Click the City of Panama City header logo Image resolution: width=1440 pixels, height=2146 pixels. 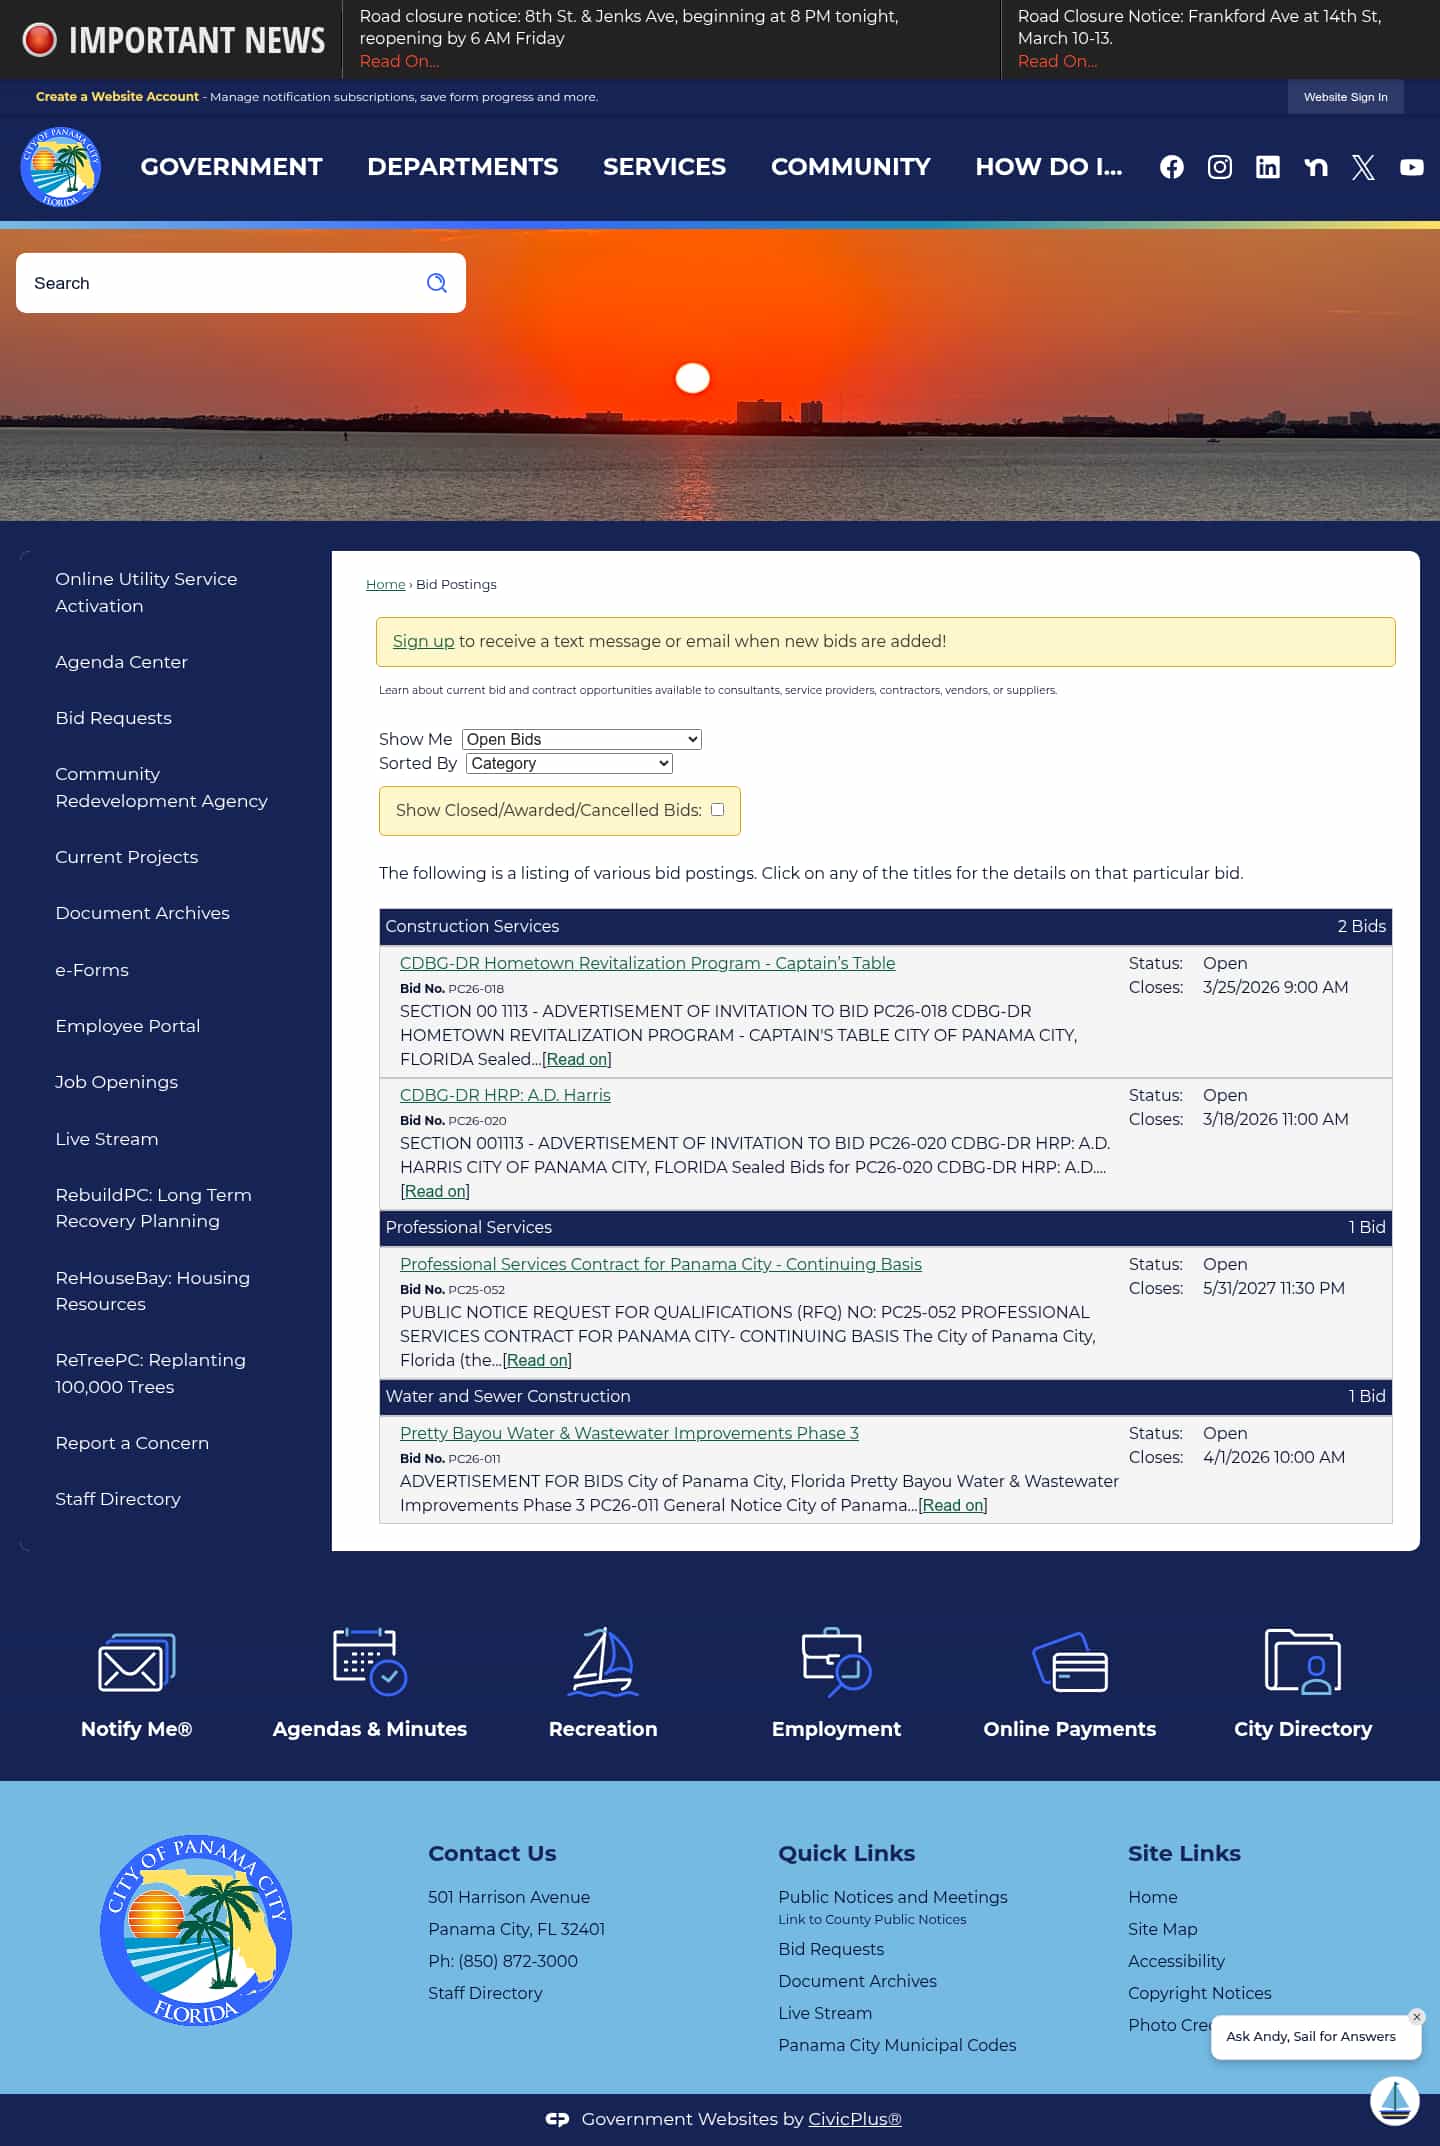[60, 167]
